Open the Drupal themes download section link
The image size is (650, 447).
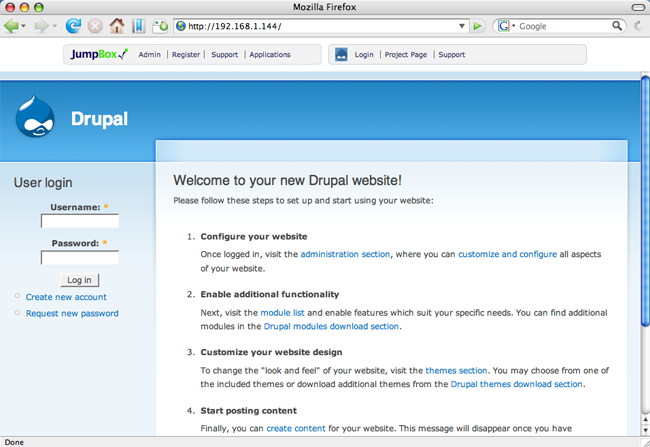click(x=517, y=384)
